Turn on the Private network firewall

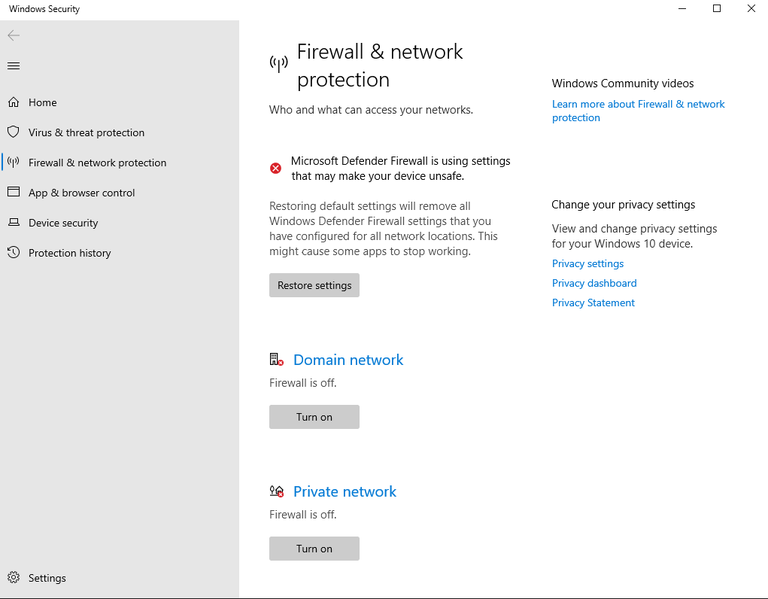314,549
